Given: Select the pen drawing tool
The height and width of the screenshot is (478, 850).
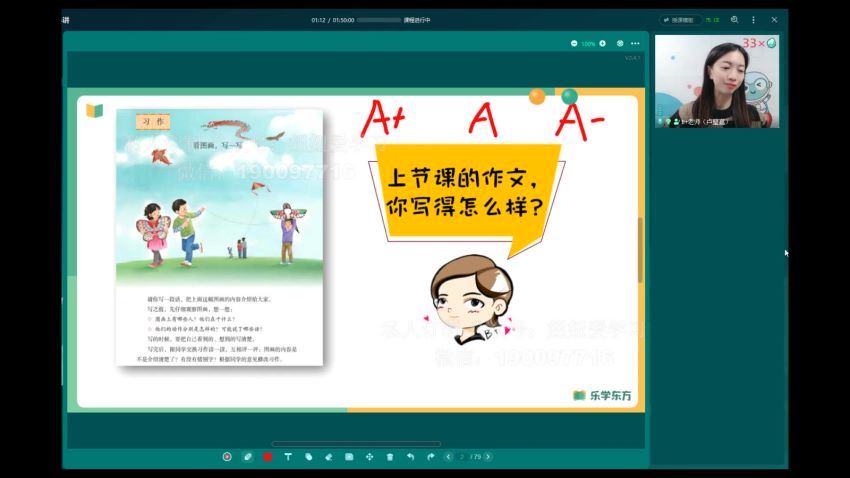Looking at the screenshot, I should click(x=247, y=457).
